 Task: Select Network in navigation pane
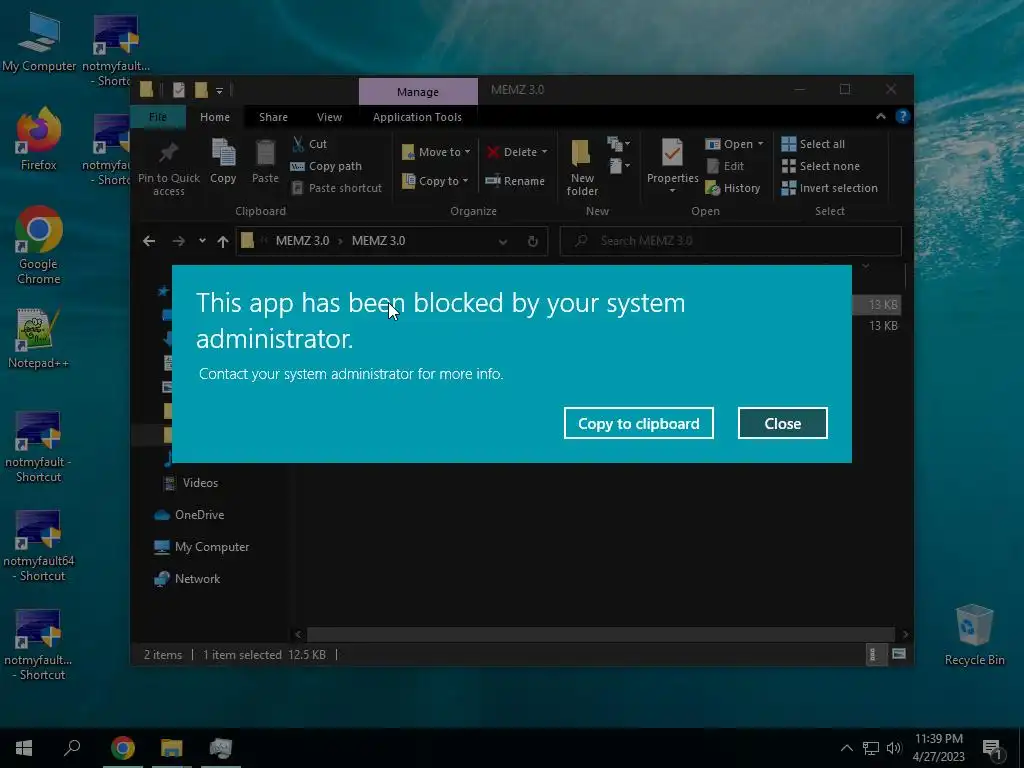click(187, 579)
